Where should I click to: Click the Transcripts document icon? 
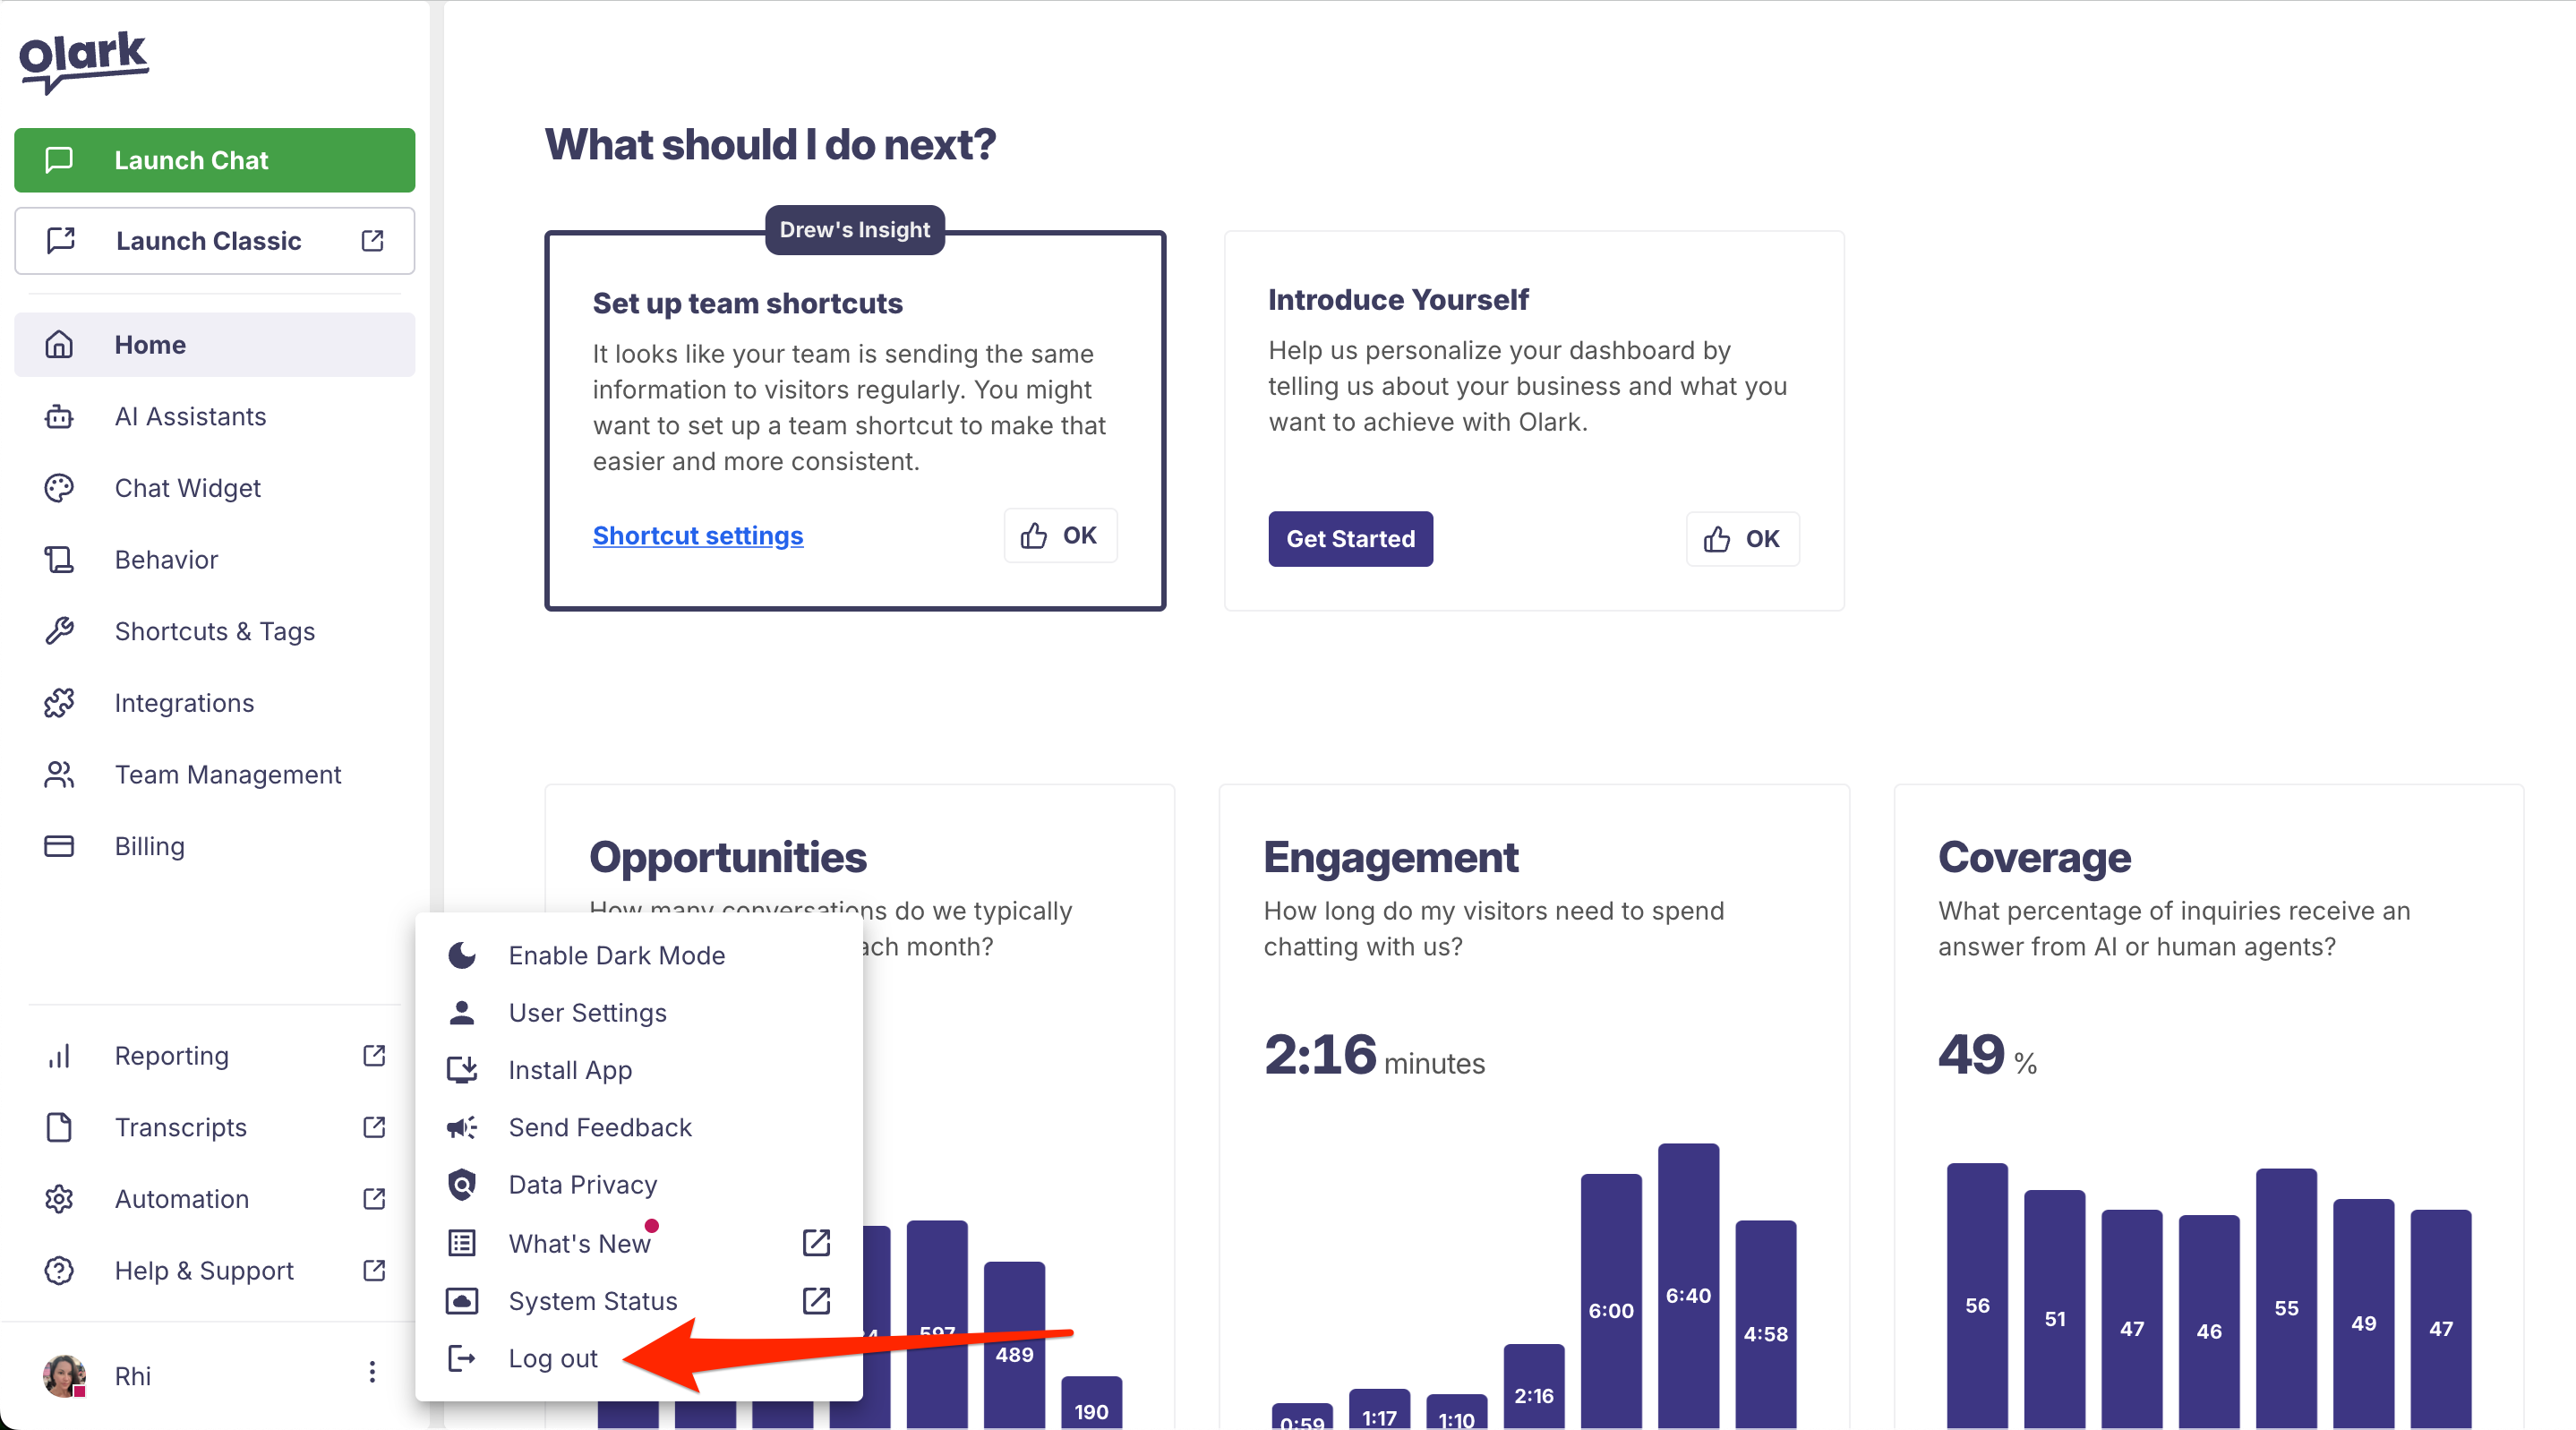[x=59, y=1127]
